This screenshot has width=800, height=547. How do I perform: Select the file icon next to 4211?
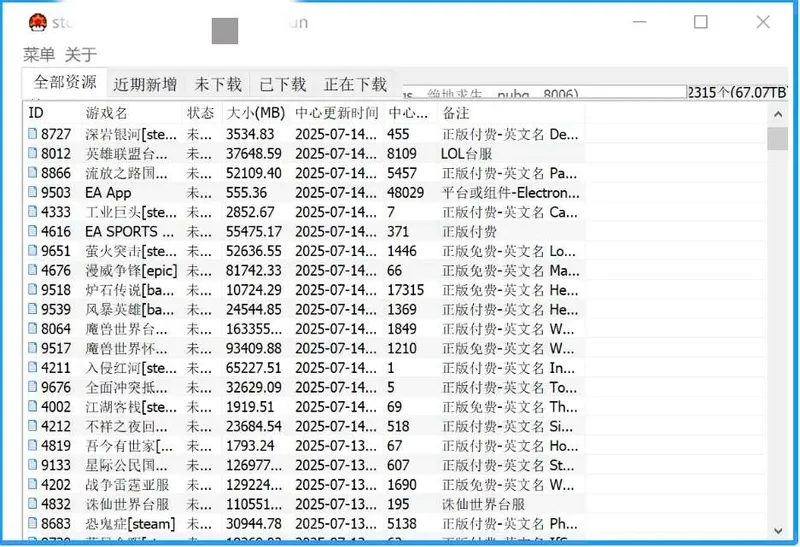pos(32,368)
